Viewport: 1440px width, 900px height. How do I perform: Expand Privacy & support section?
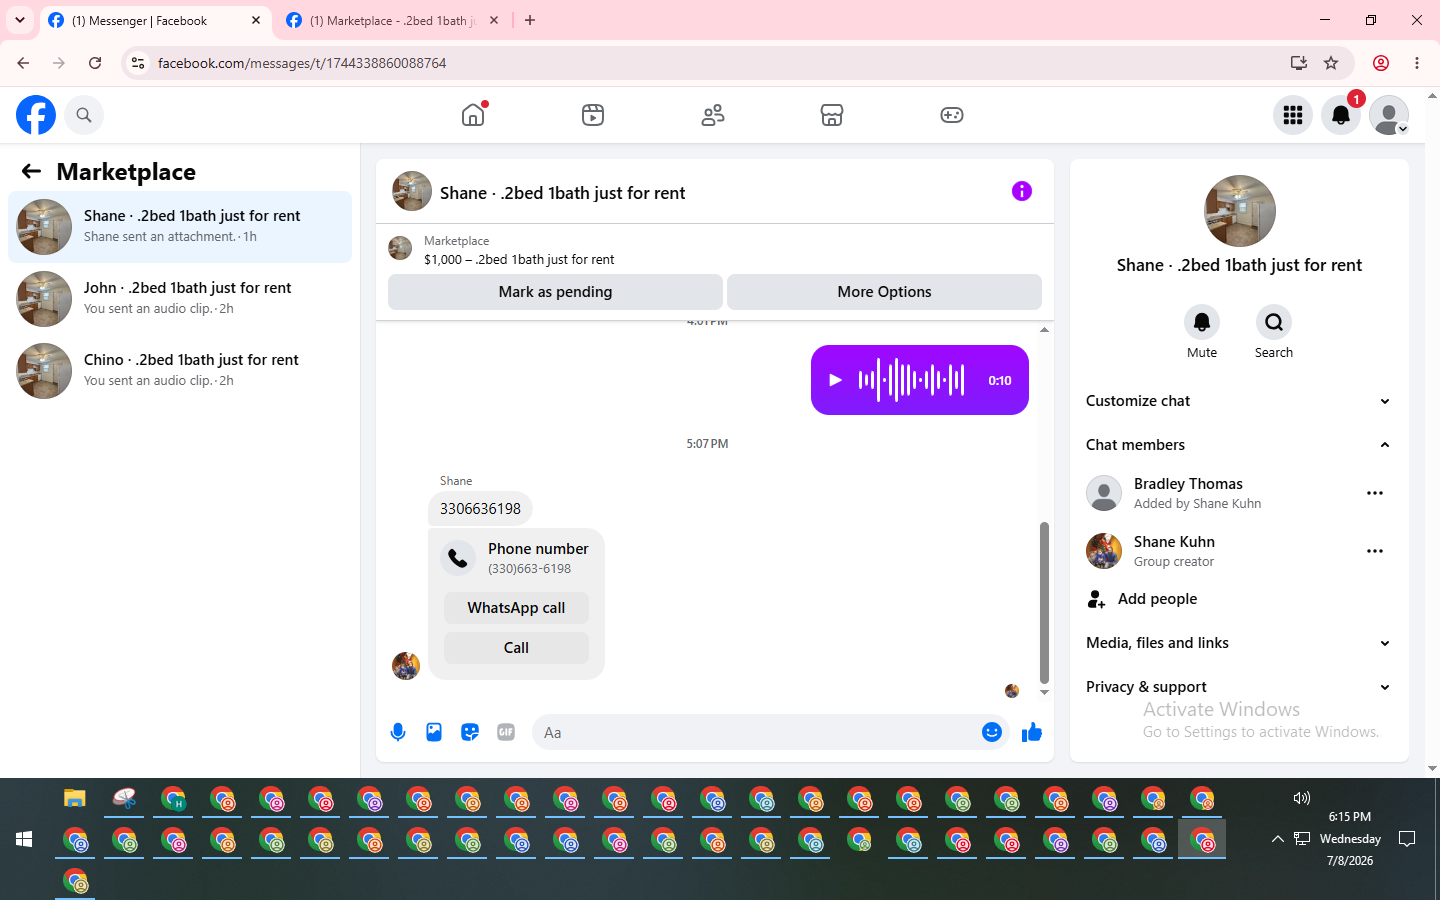click(1240, 687)
